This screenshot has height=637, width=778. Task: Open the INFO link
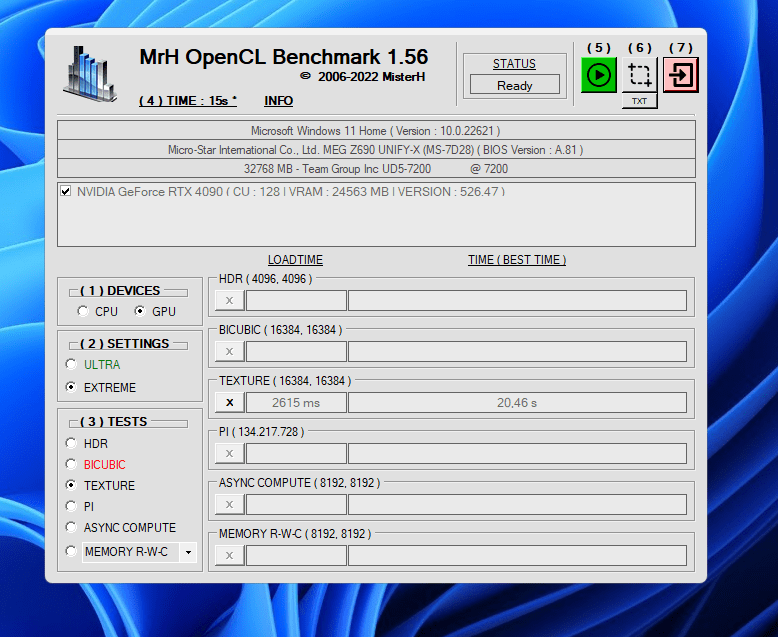[x=278, y=101]
